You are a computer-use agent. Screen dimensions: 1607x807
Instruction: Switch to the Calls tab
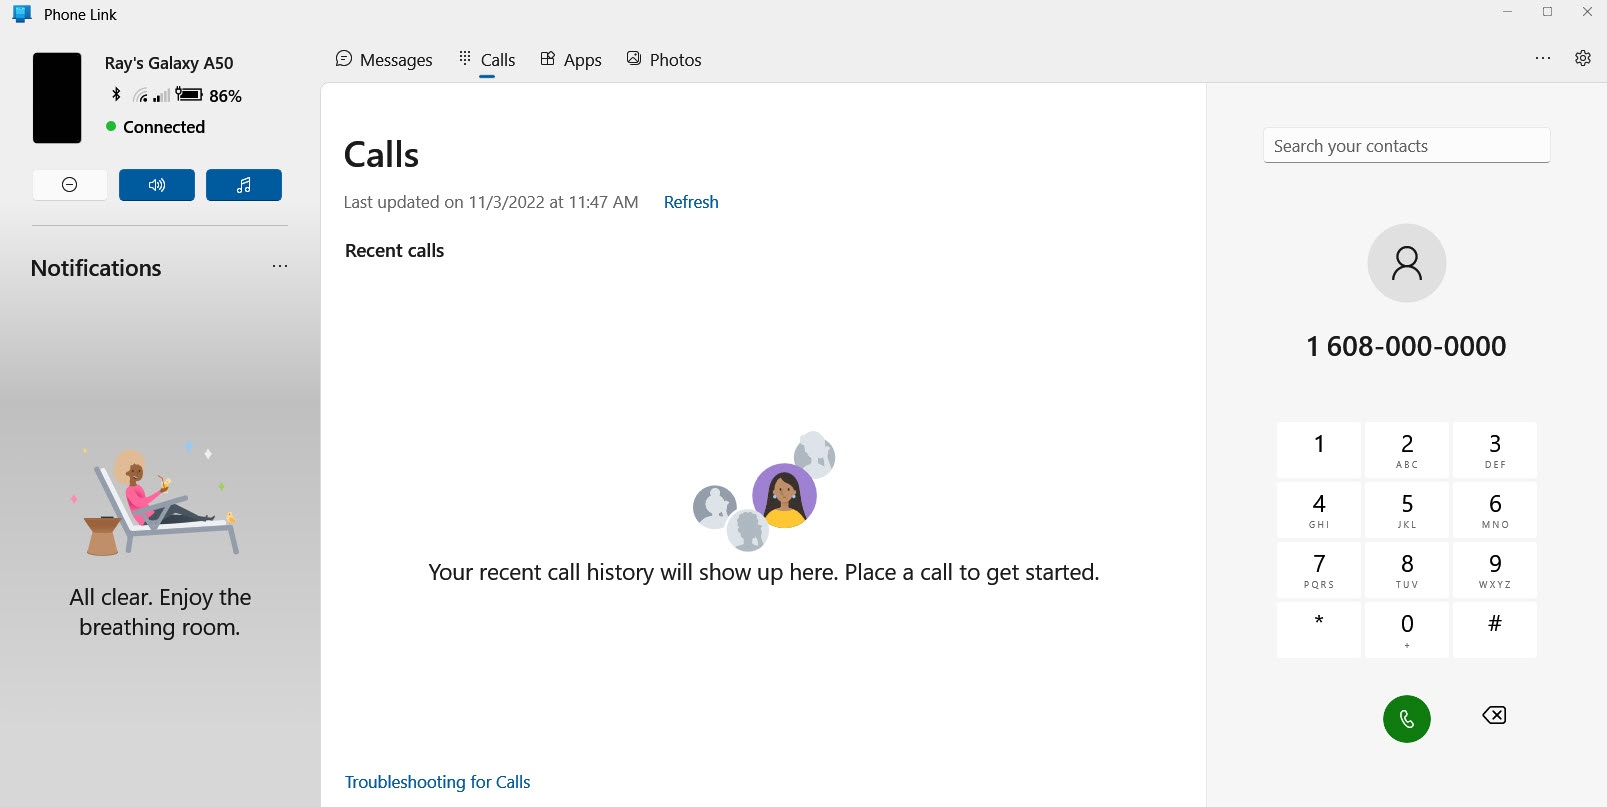pos(487,60)
